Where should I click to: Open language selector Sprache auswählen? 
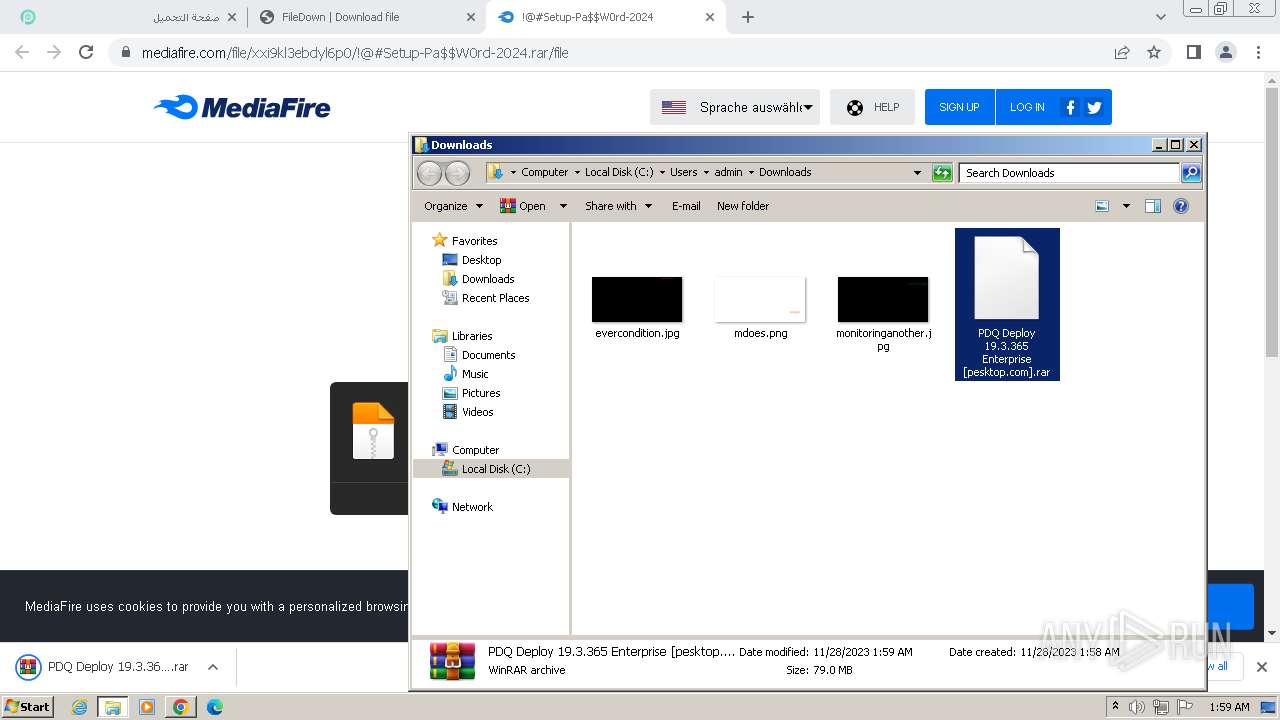tap(735, 107)
